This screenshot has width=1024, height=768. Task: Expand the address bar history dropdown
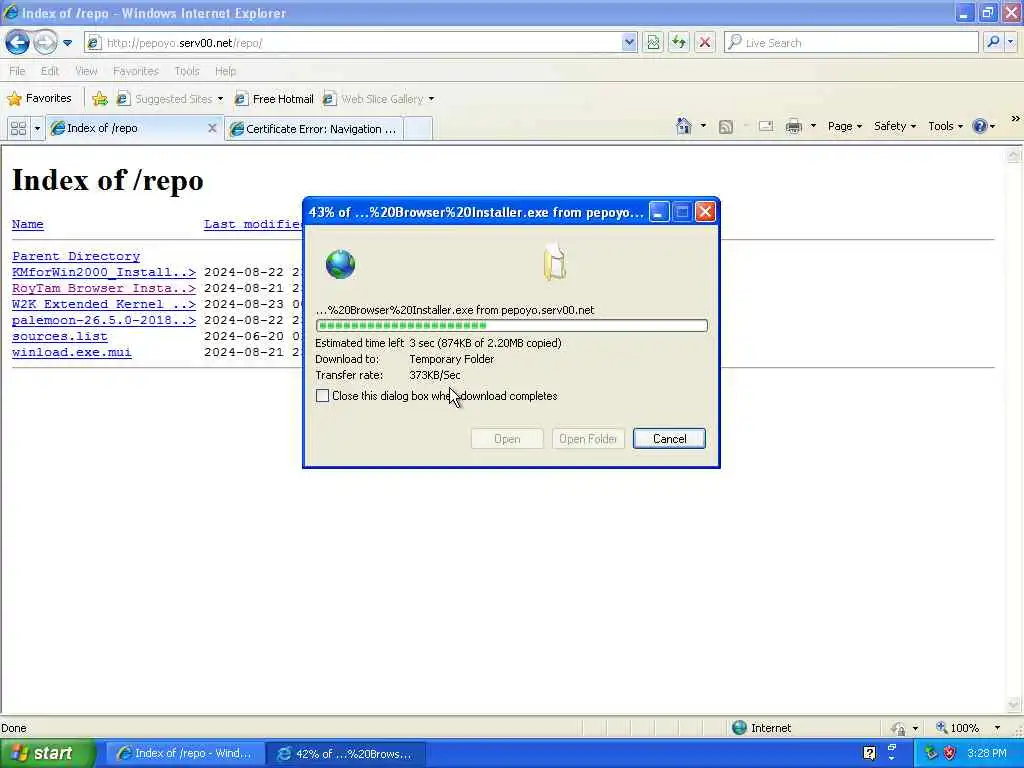click(629, 43)
